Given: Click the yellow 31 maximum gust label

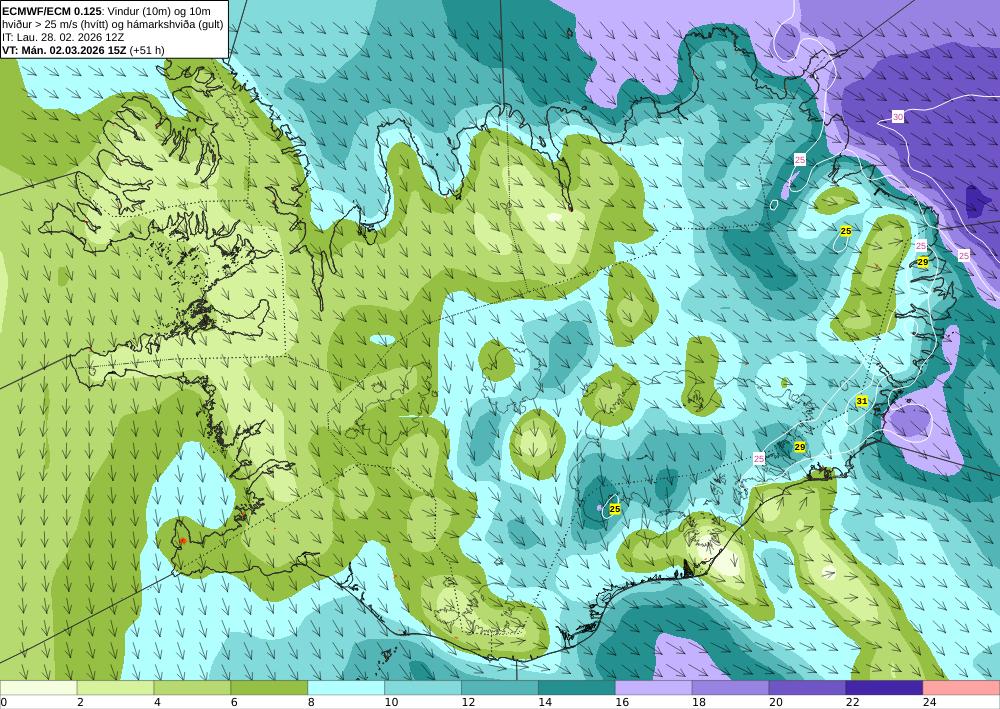Looking at the screenshot, I should coord(862,401).
